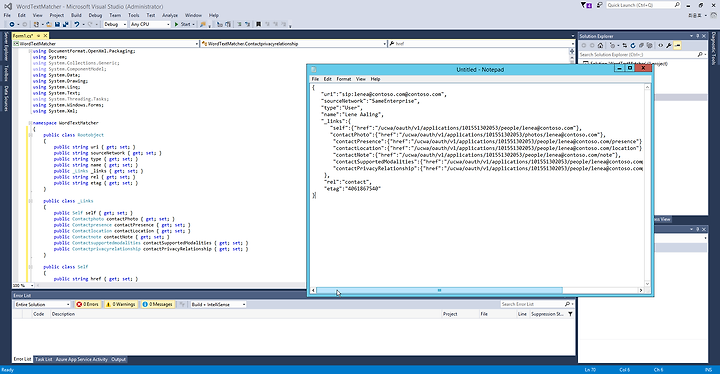
Task: Click Collapse All icon in Solution Explorer
Action: point(641,45)
